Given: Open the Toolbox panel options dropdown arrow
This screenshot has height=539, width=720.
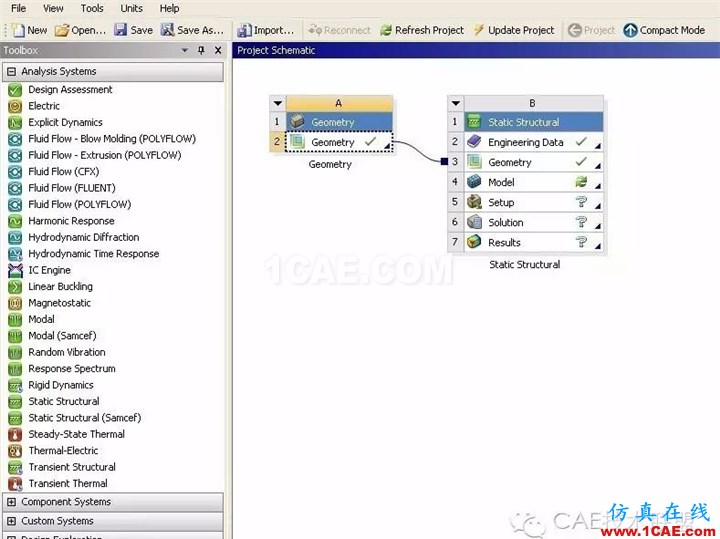Looking at the screenshot, I should point(185,50).
